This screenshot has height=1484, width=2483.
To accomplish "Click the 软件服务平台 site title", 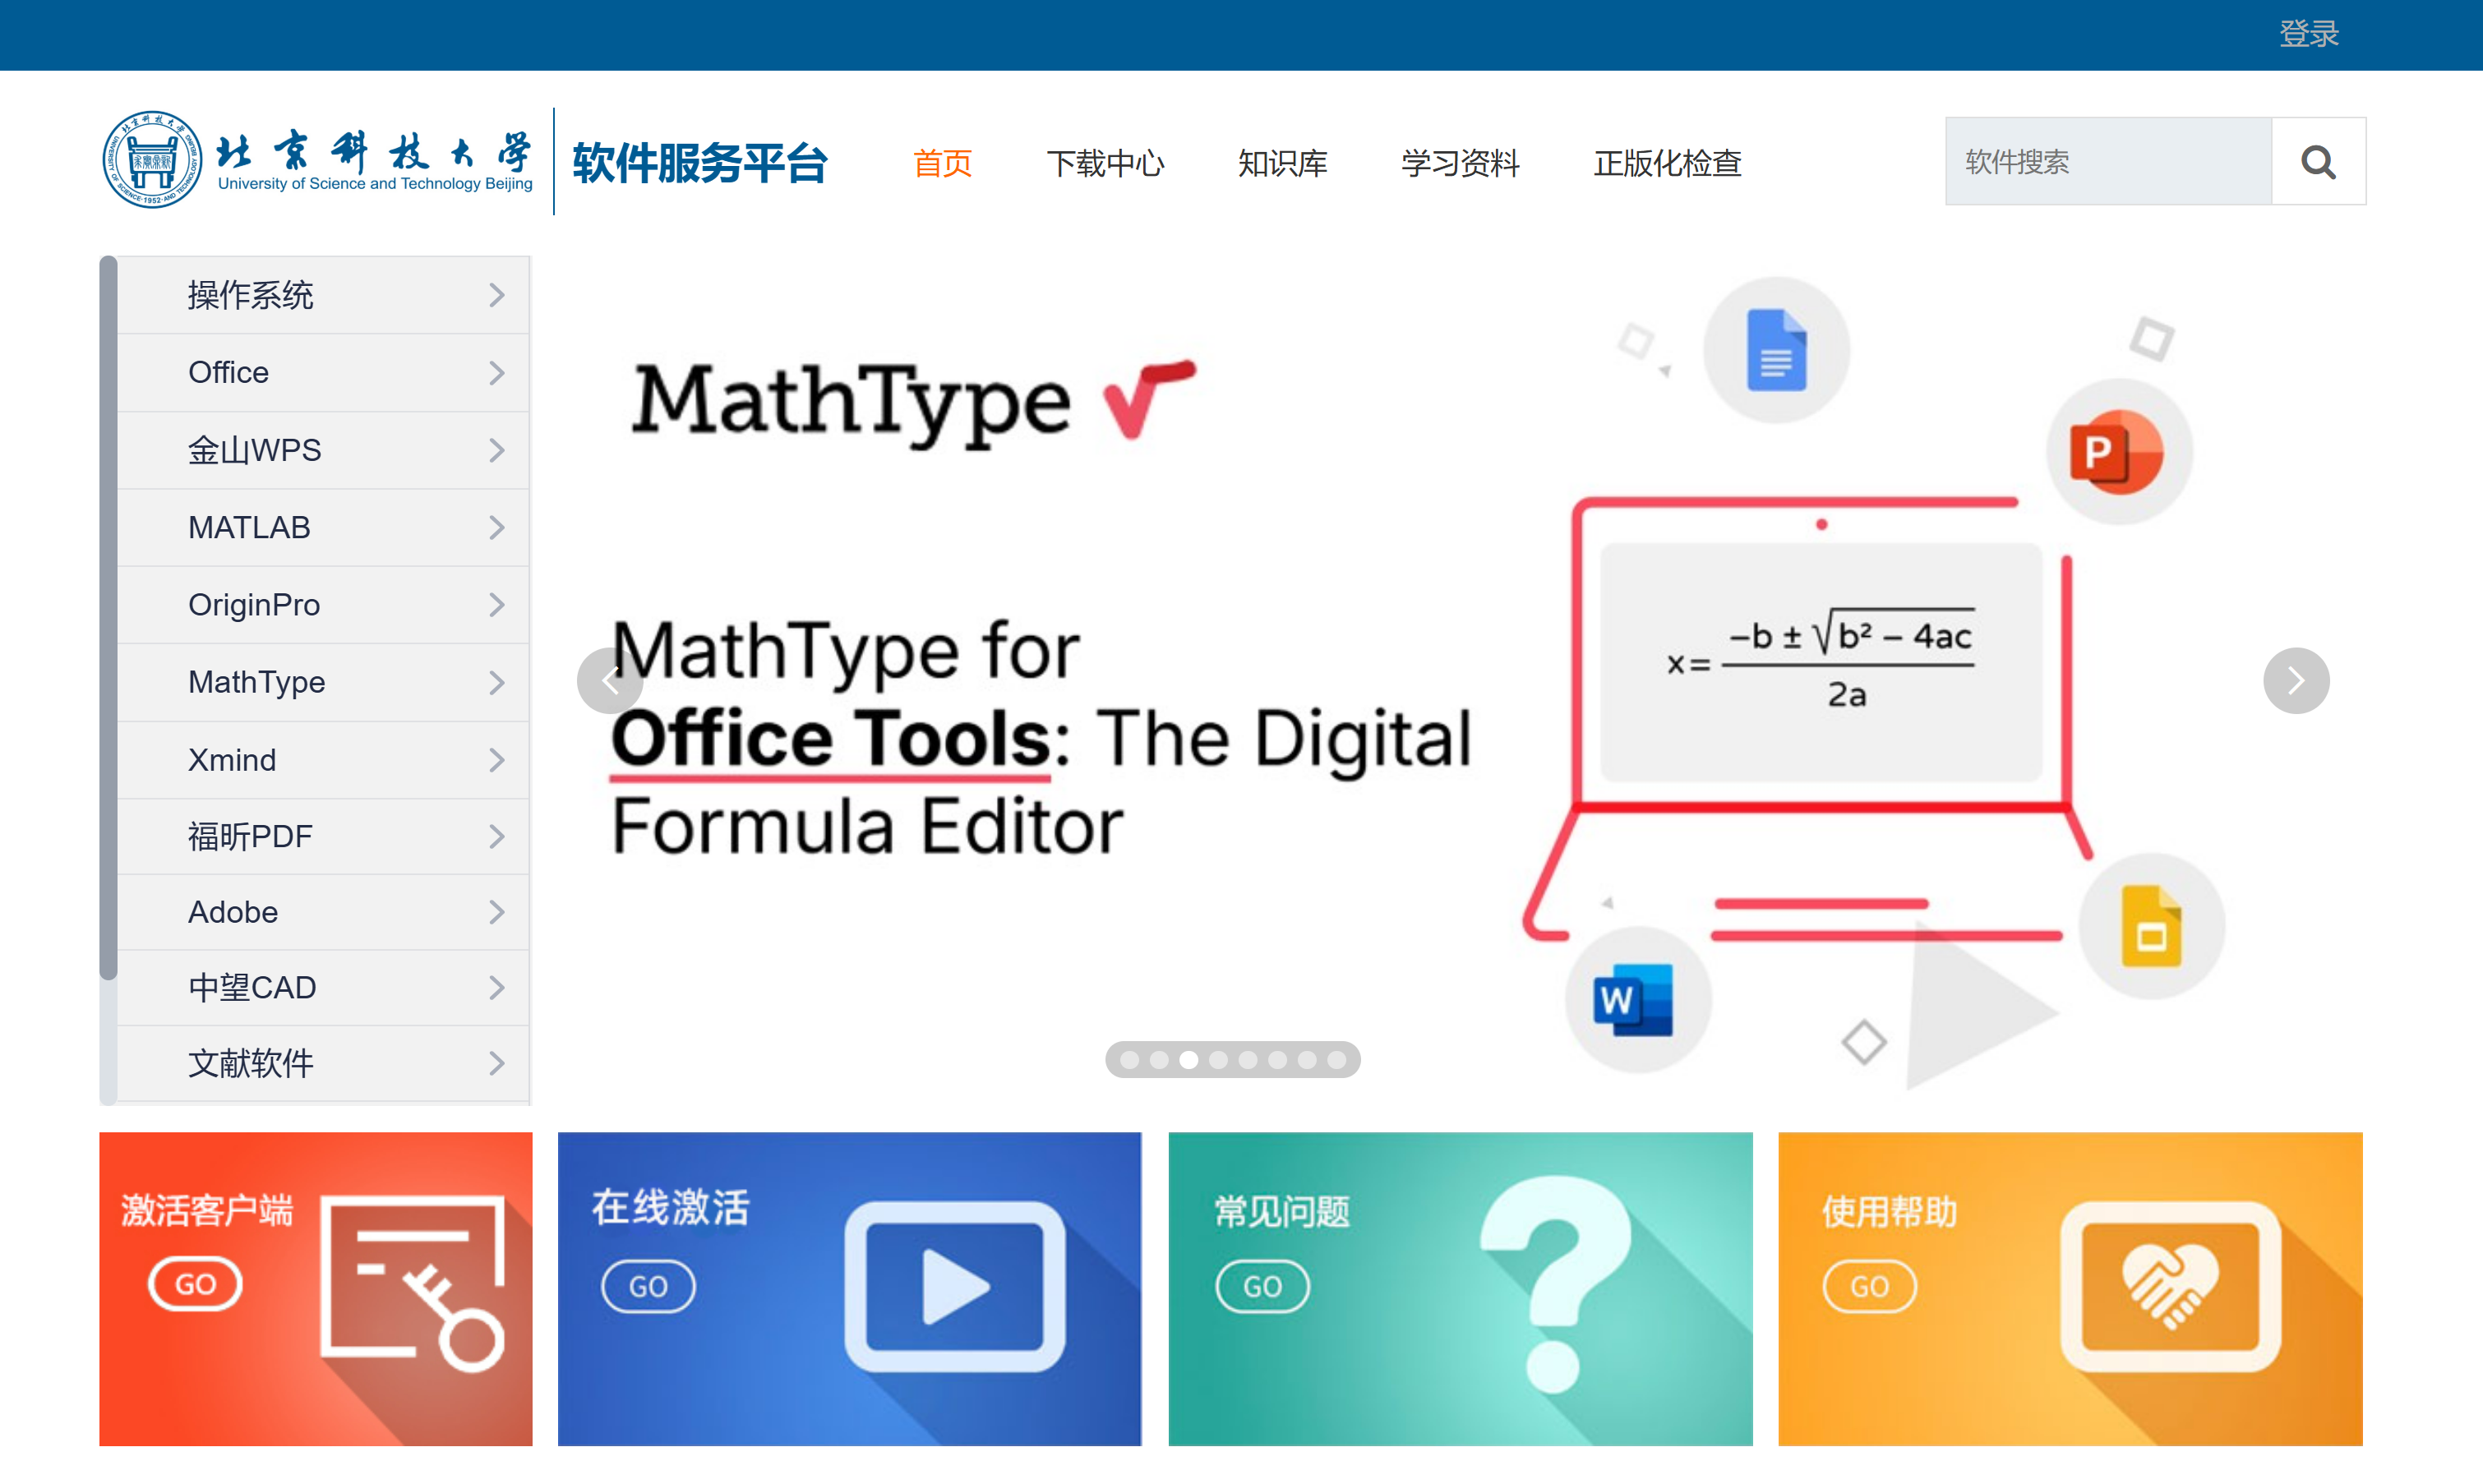I will click(700, 163).
